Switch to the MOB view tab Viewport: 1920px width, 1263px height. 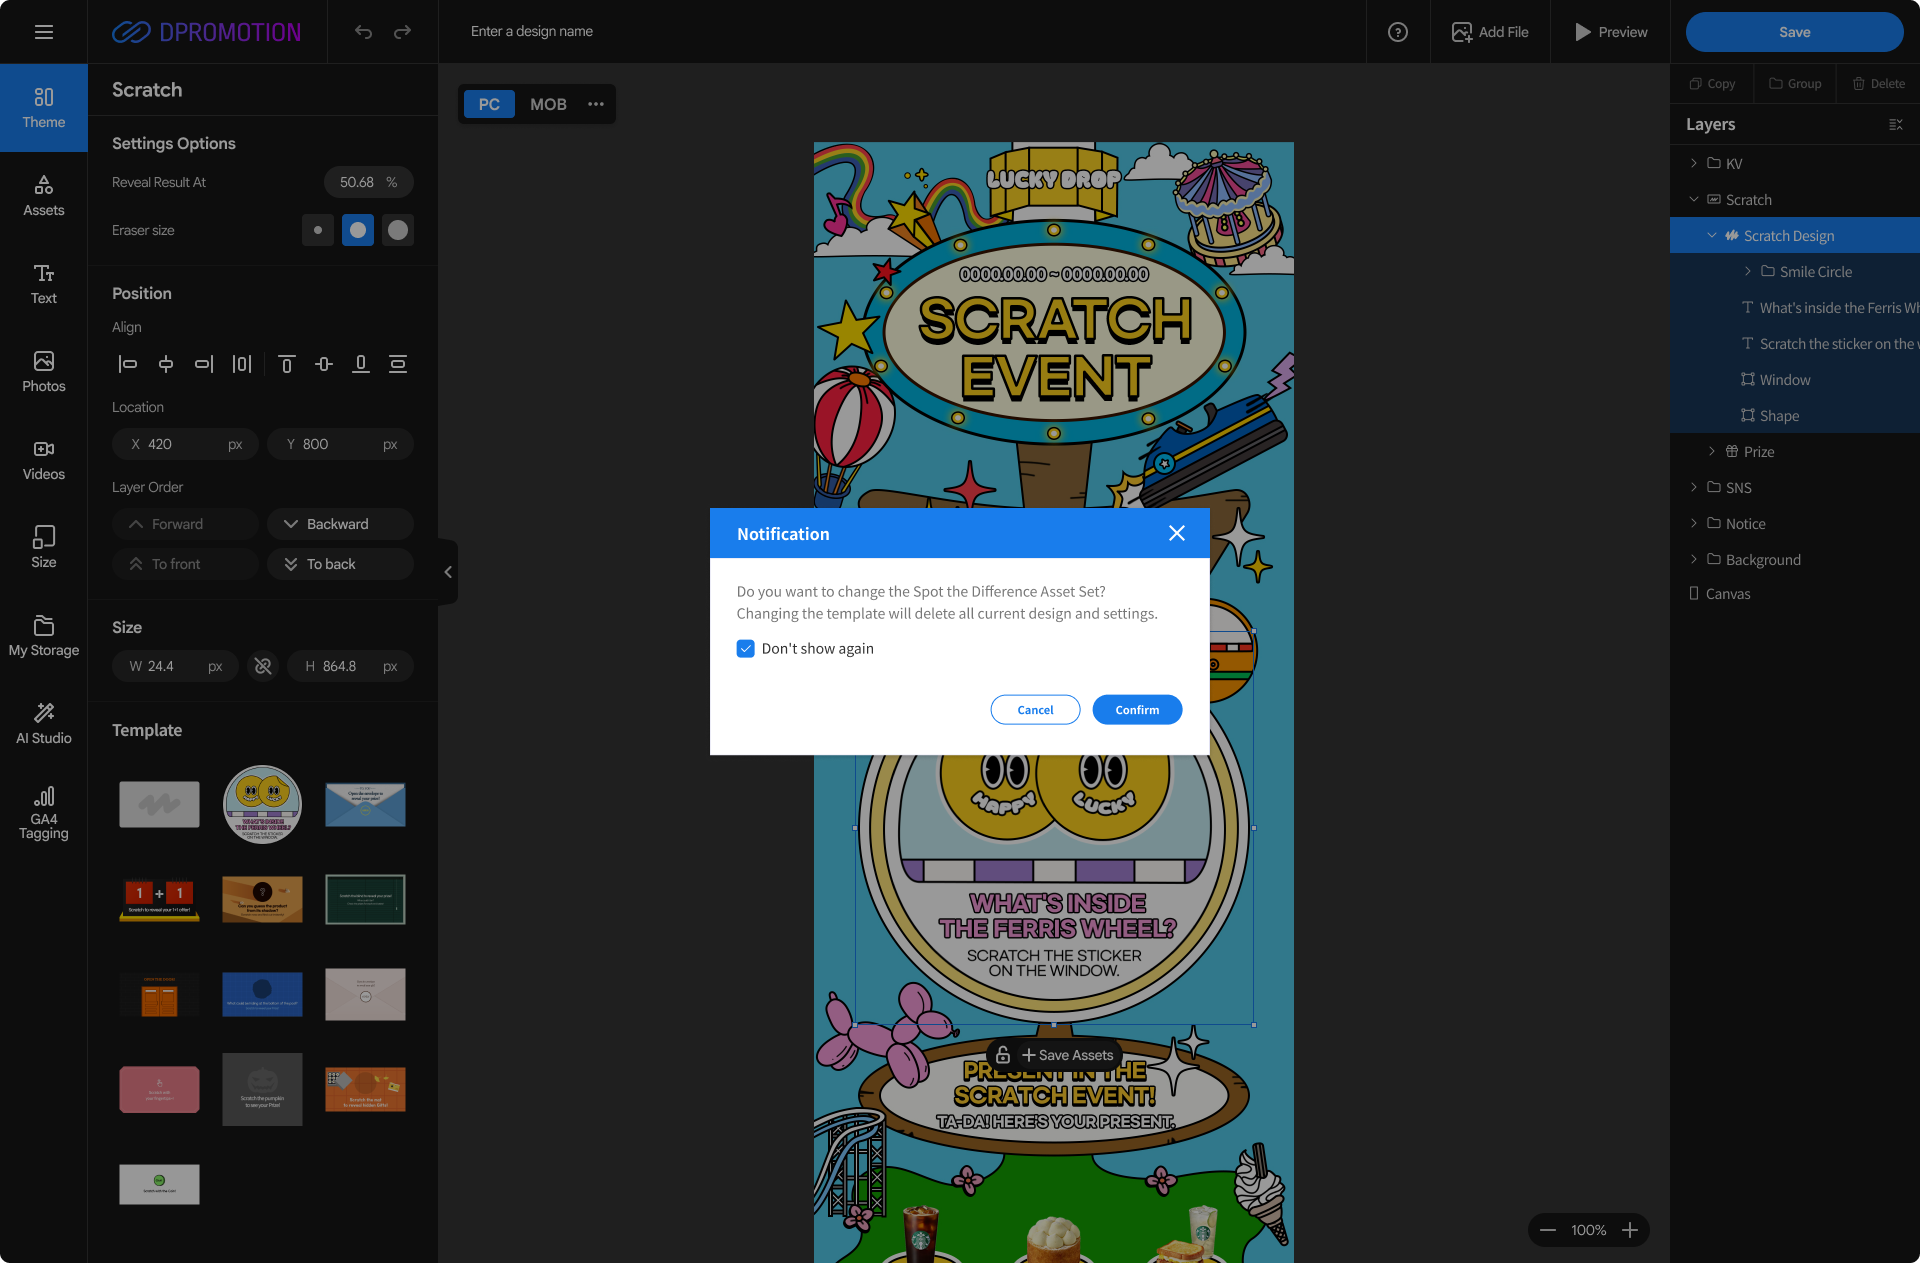548,104
